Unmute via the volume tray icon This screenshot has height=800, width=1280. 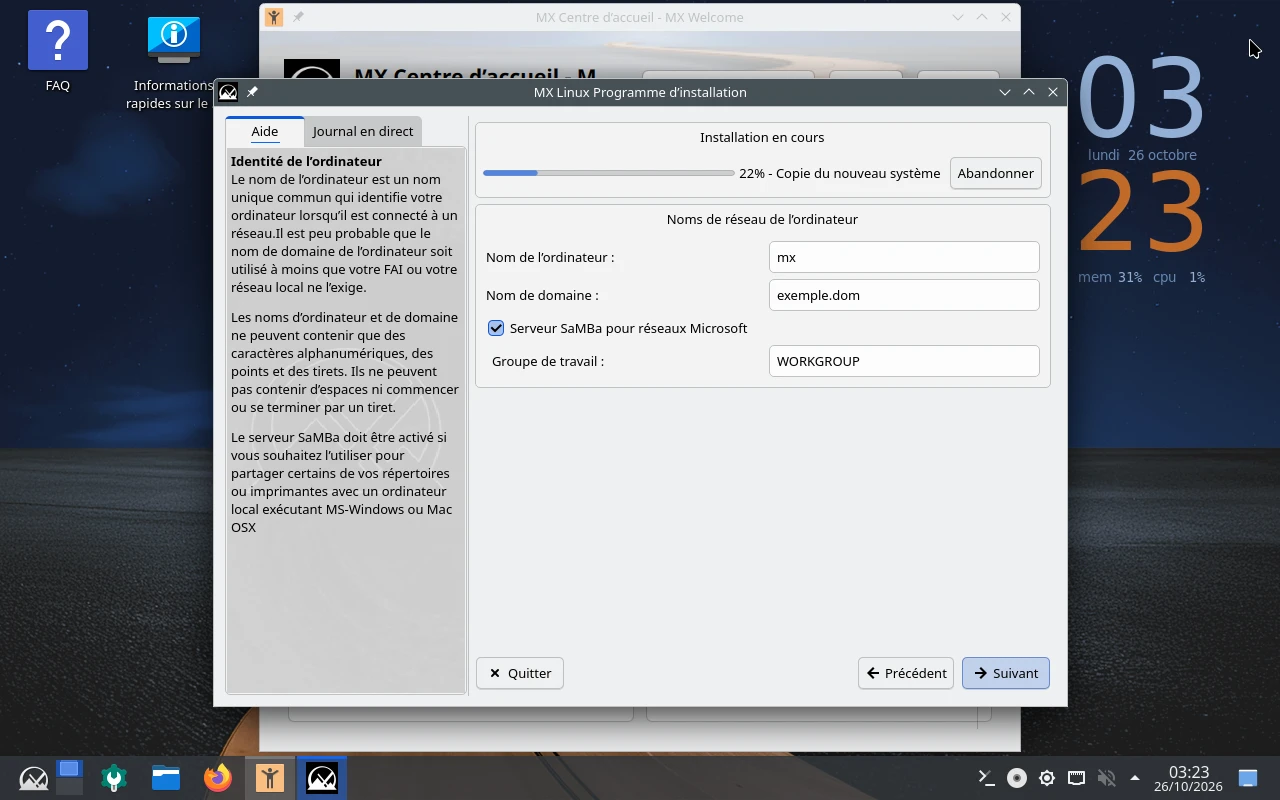pyautogui.click(x=1106, y=778)
